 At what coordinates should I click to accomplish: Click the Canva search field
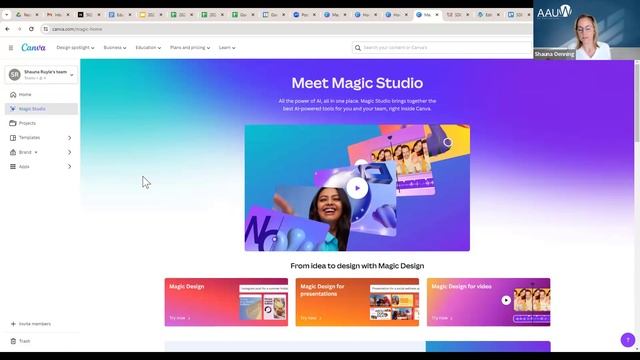click(443, 48)
